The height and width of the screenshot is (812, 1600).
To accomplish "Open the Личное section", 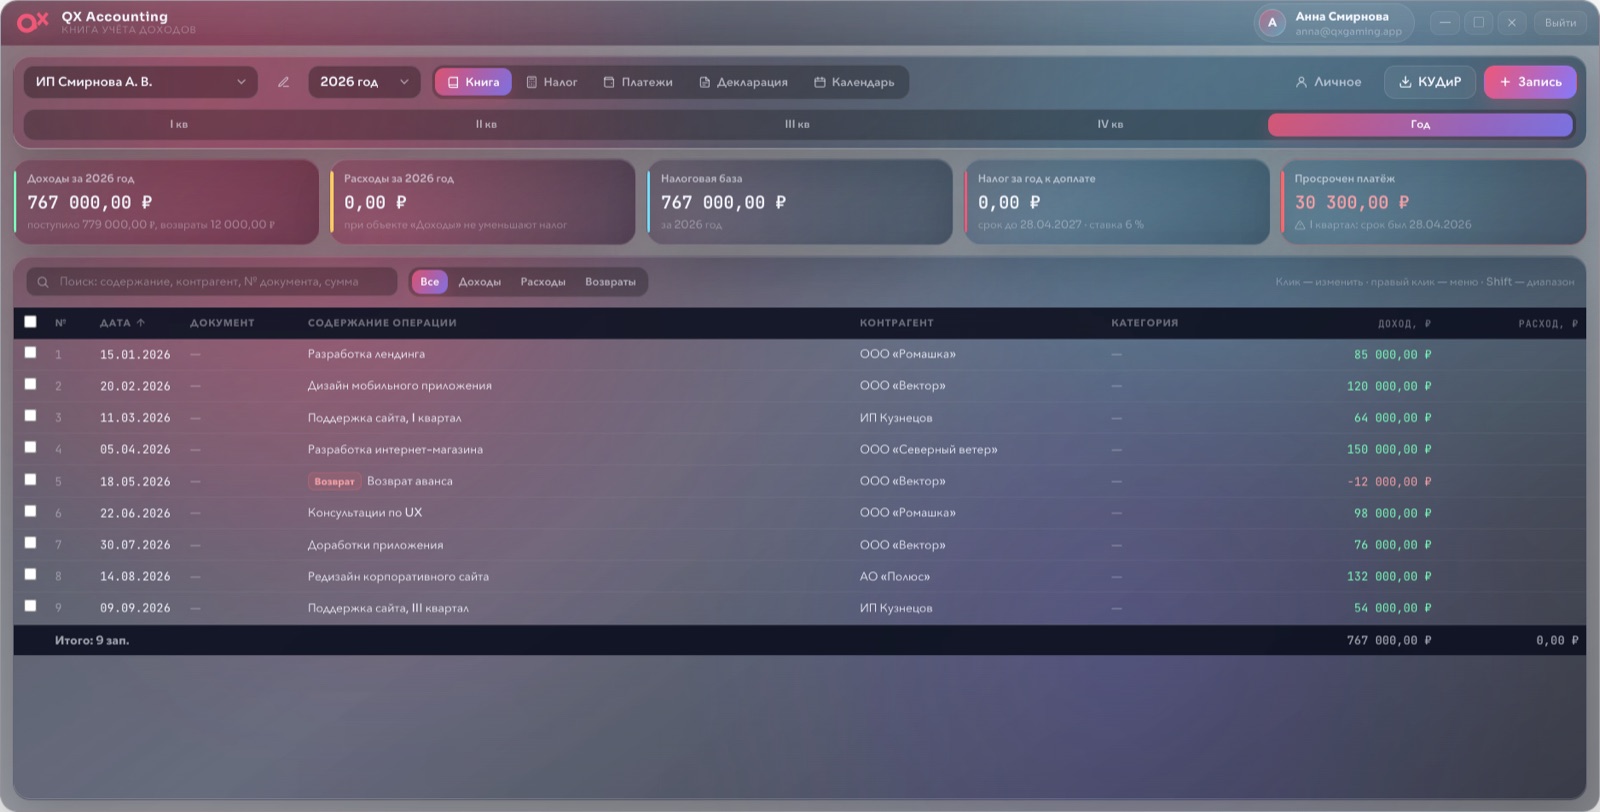I will [x=1328, y=82].
